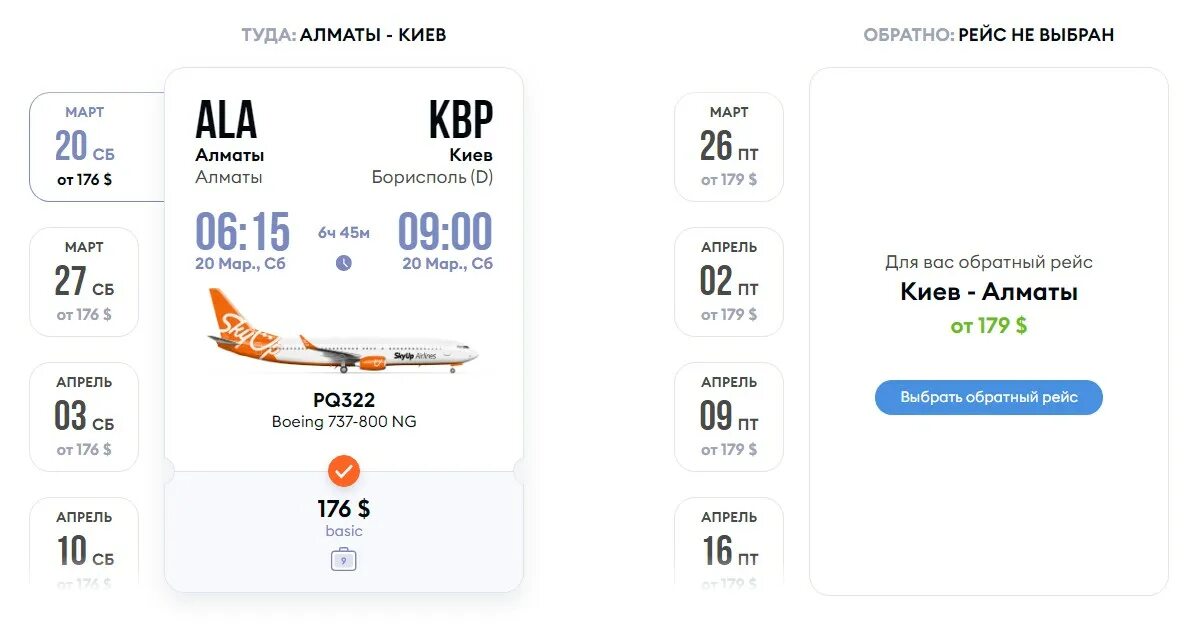This screenshot has height=624, width=1202.
Task: Choose outbound date April 03 Saturday
Action: 84,417
